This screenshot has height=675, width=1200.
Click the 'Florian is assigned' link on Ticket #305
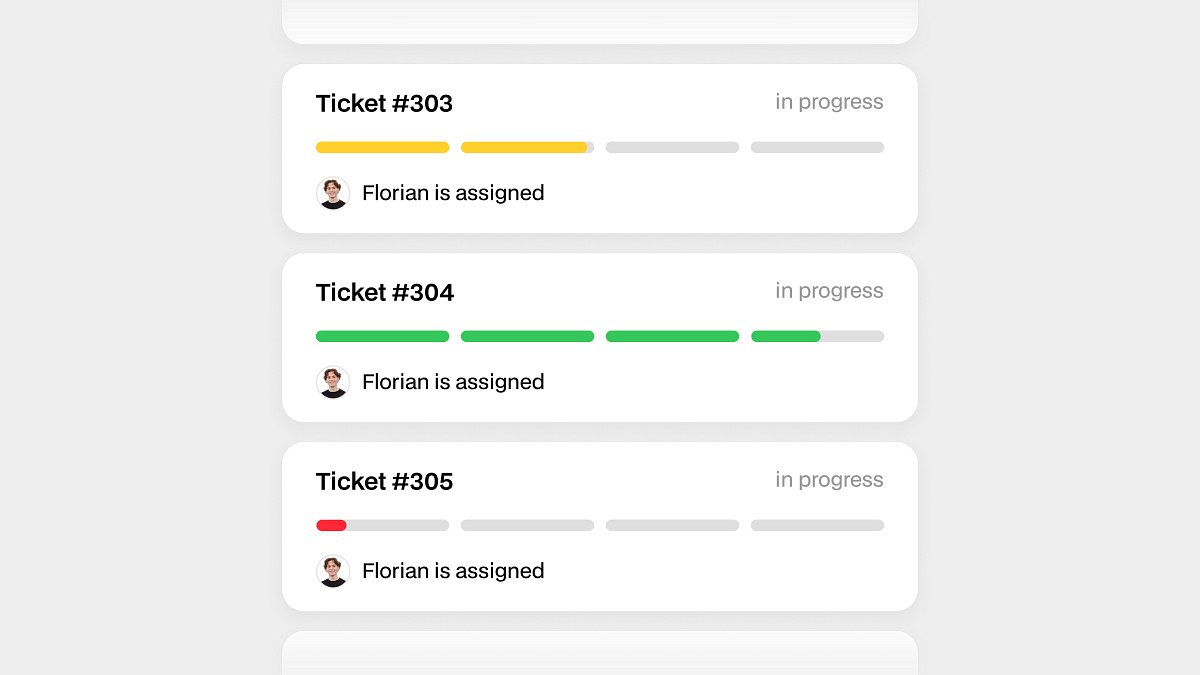pos(453,571)
